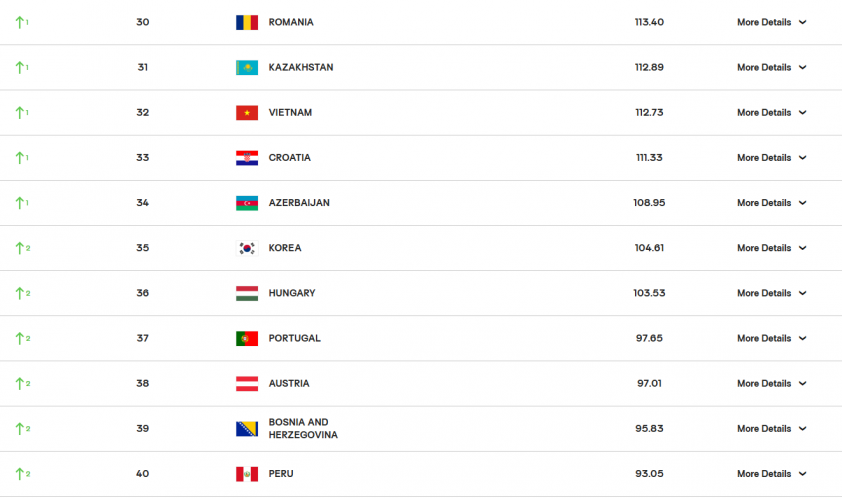842x498 pixels.
Task: Click the KAZAKHSTAN team name
Action: (301, 67)
